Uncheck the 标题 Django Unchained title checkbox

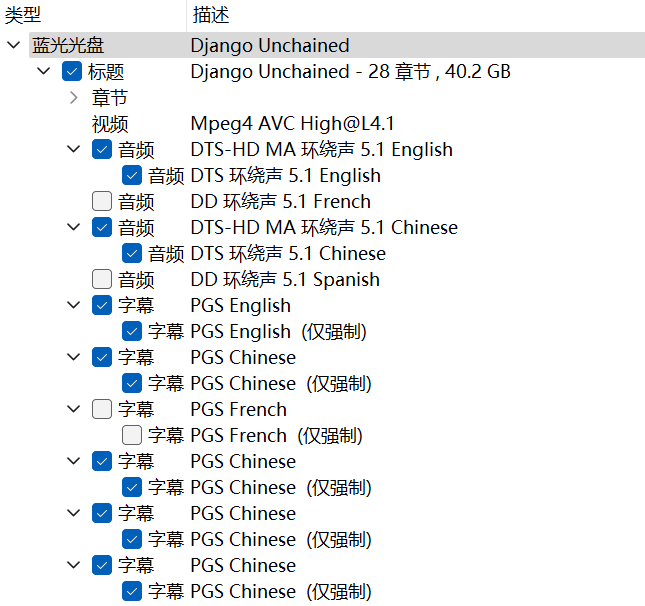[72, 72]
